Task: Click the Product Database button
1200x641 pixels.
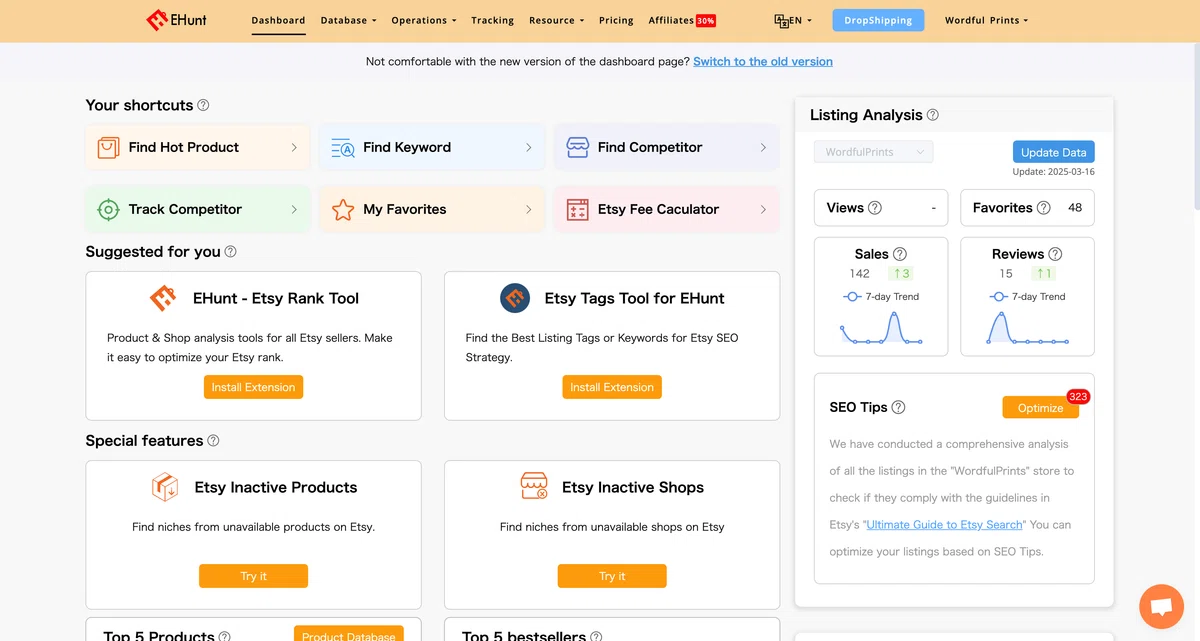Action: tap(349, 634)
